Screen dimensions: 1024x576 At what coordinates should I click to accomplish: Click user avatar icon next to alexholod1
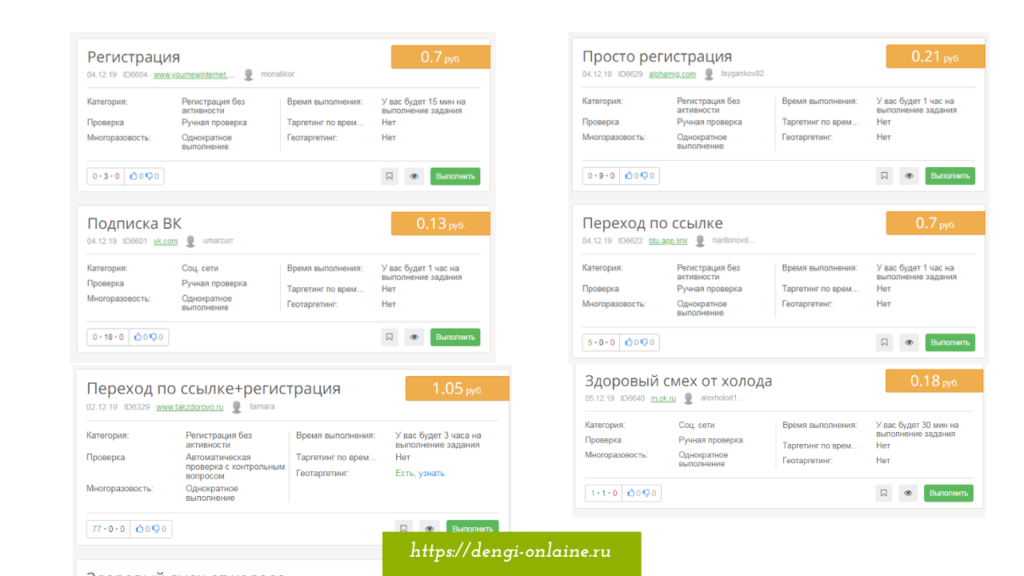(x=688, y=398)
